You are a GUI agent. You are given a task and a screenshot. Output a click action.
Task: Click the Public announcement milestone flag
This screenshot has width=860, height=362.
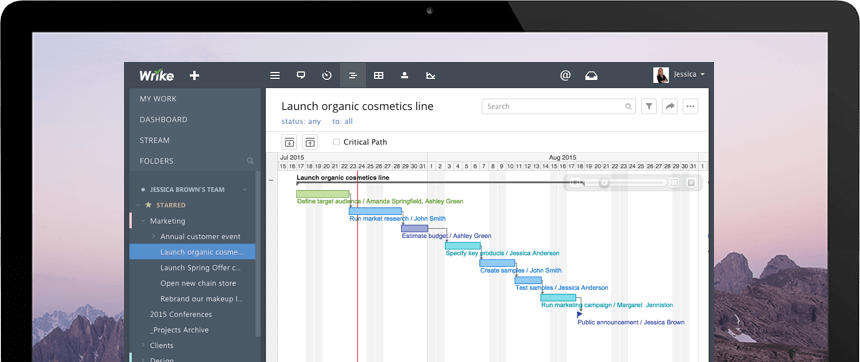[x=580, y=315]
